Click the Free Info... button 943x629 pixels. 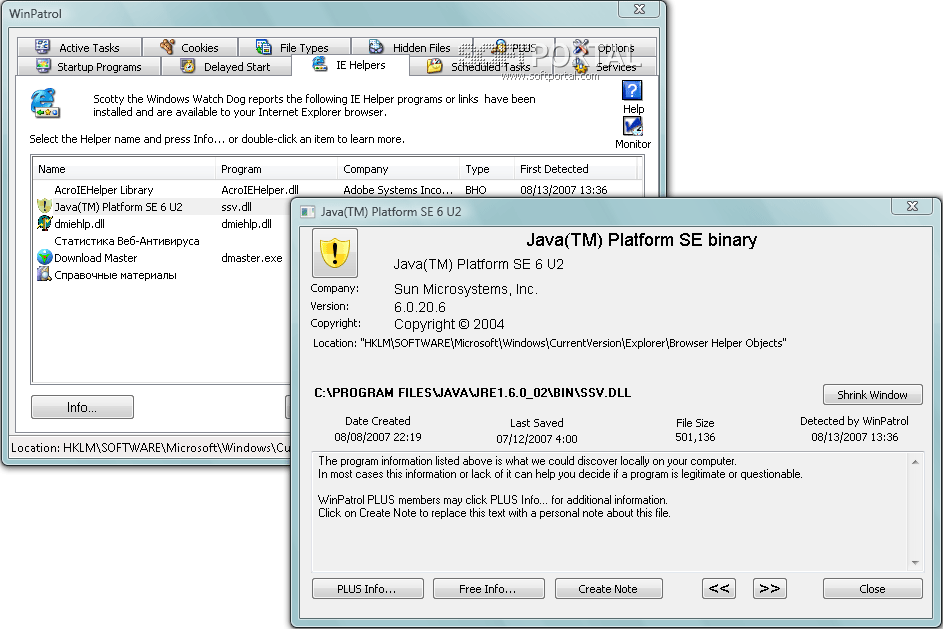[x=488, y=589]
